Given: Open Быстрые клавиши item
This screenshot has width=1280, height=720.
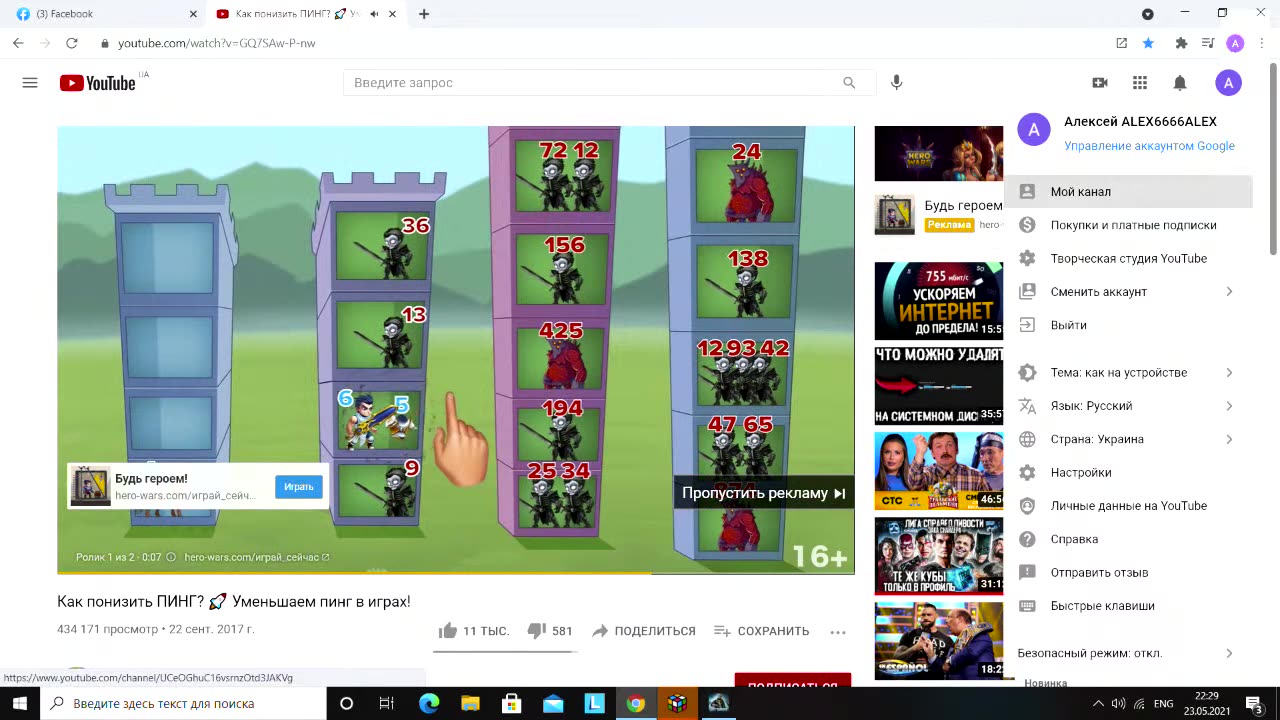Looking at the screenshot, I should [1128, 606].
